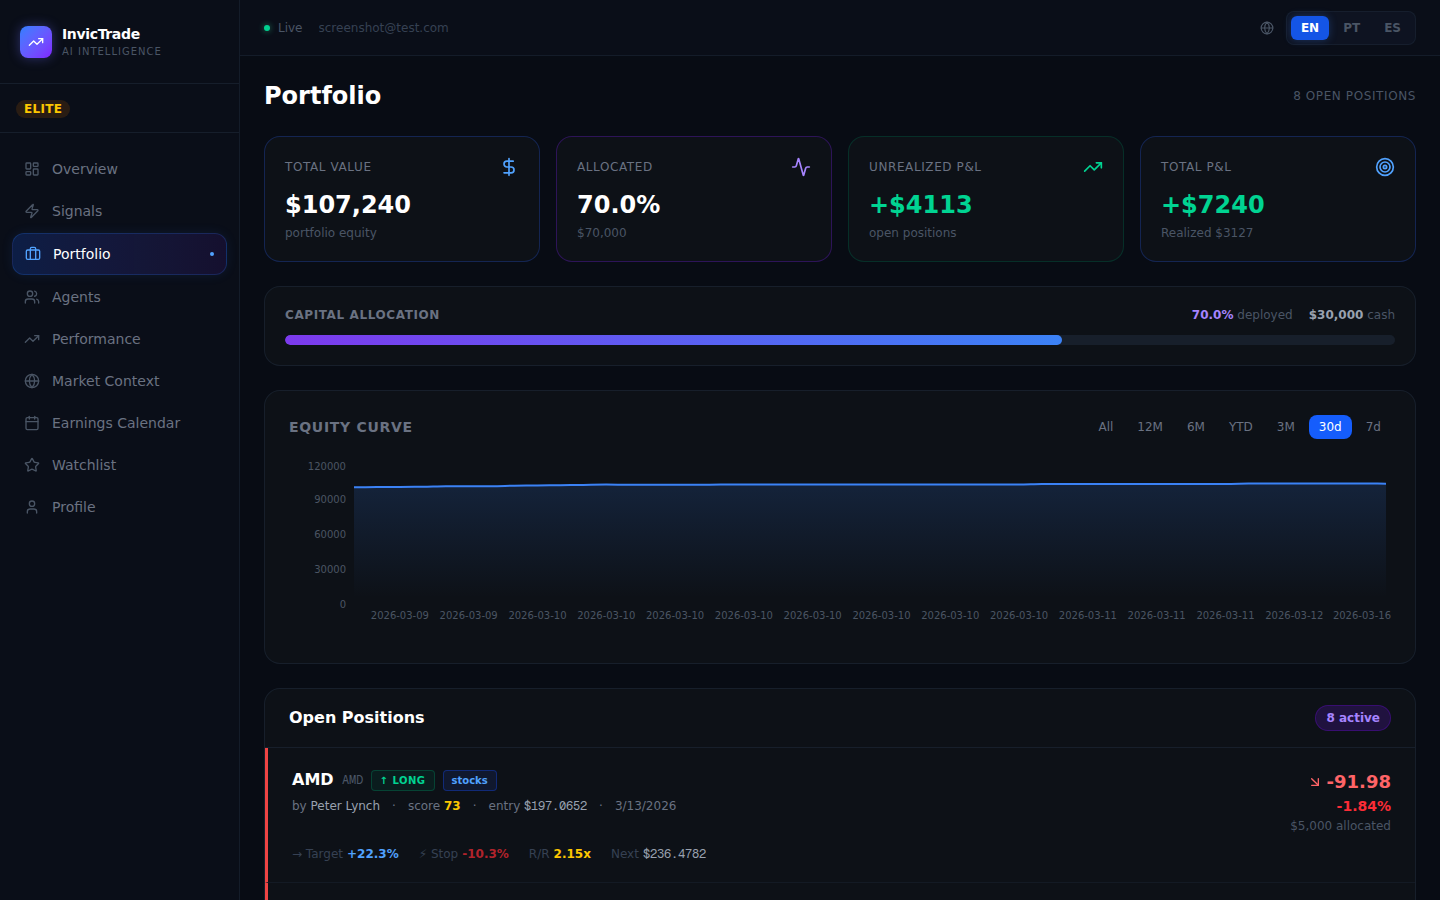Toggle the Live status indicator
This screenshot has height=900, width=1440.
(282, 27)
